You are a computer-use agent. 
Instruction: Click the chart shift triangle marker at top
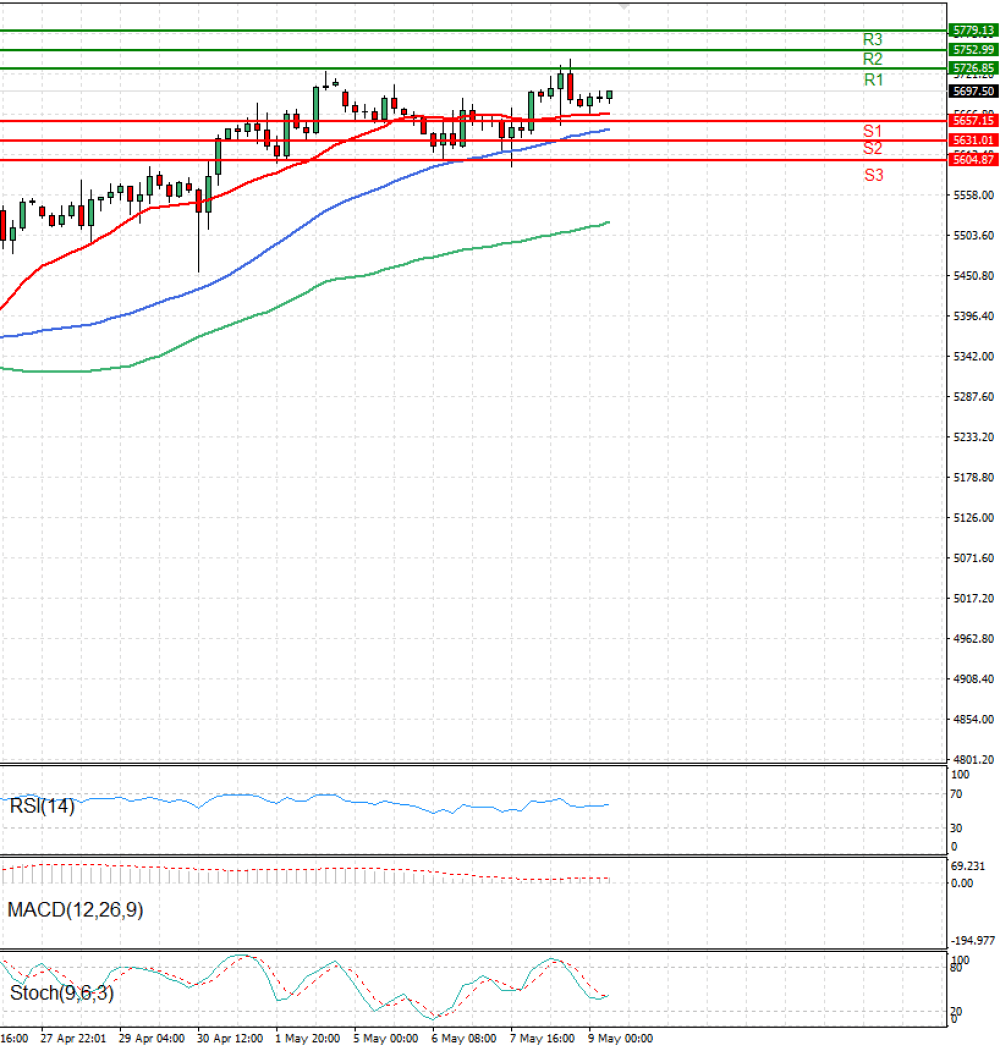click(624, 7)
